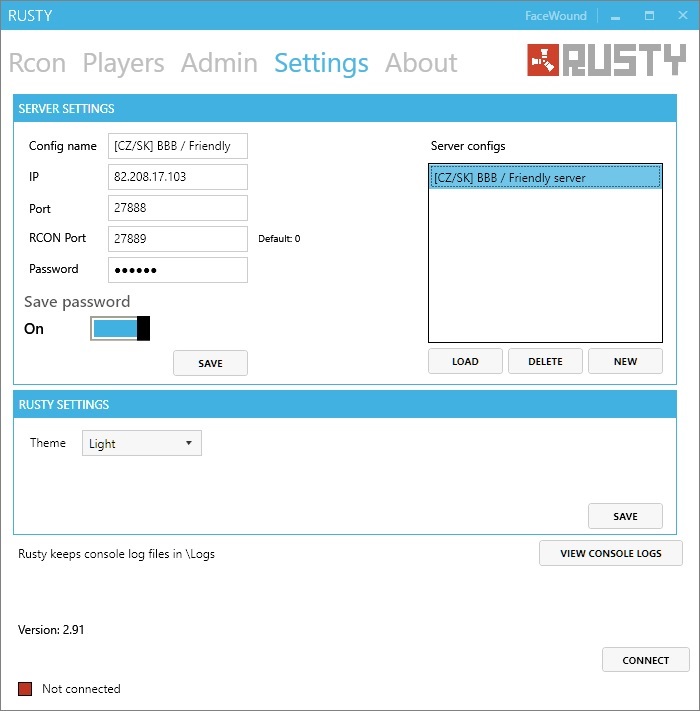Click the Port field with 27888
700x711 pixels.
(178, 208)
